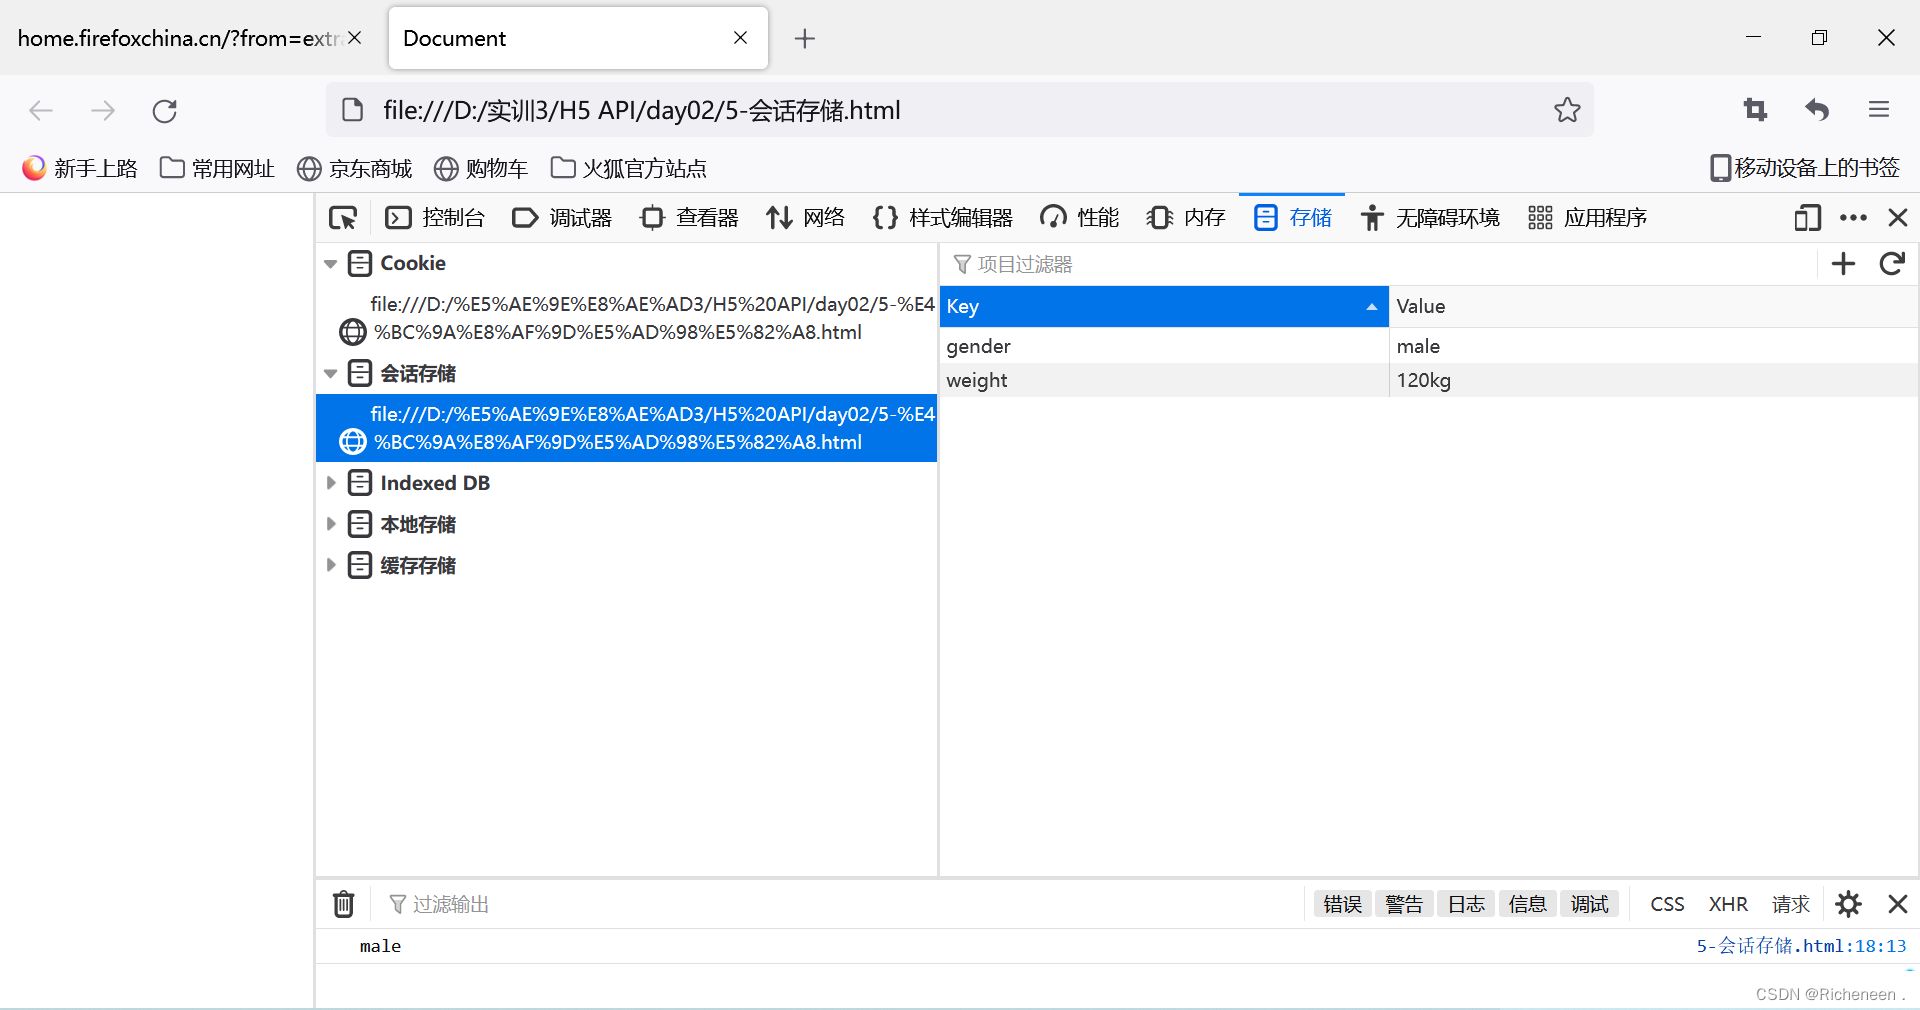Toggle the 警告 warnings filter

coord(1405,904)
